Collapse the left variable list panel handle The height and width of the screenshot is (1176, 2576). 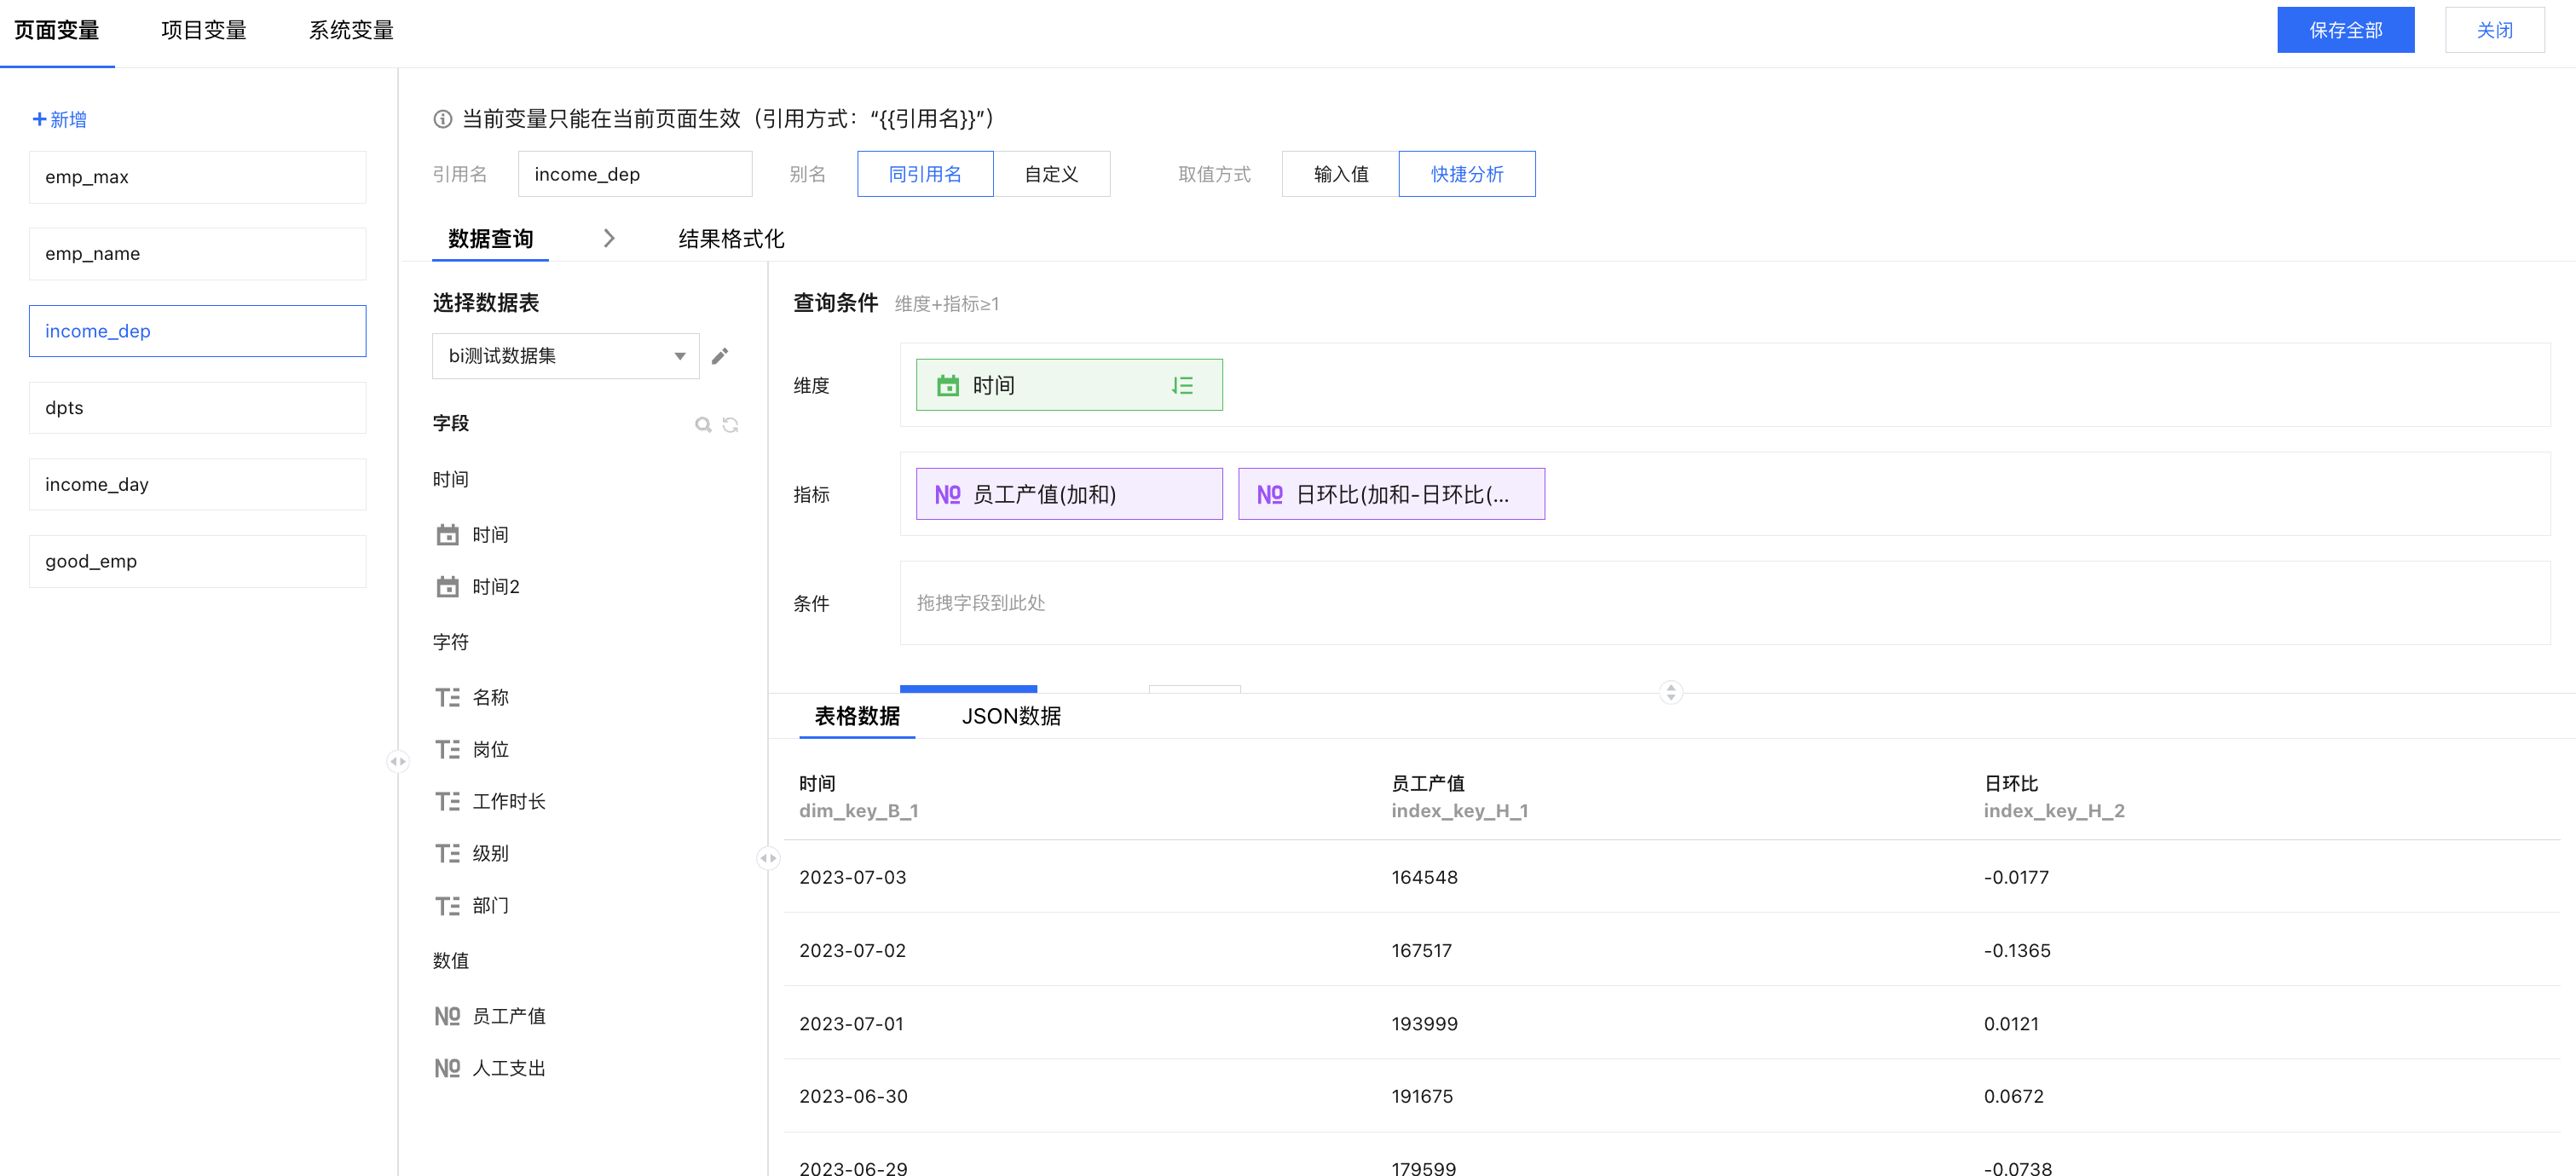[x=398, y=762]
